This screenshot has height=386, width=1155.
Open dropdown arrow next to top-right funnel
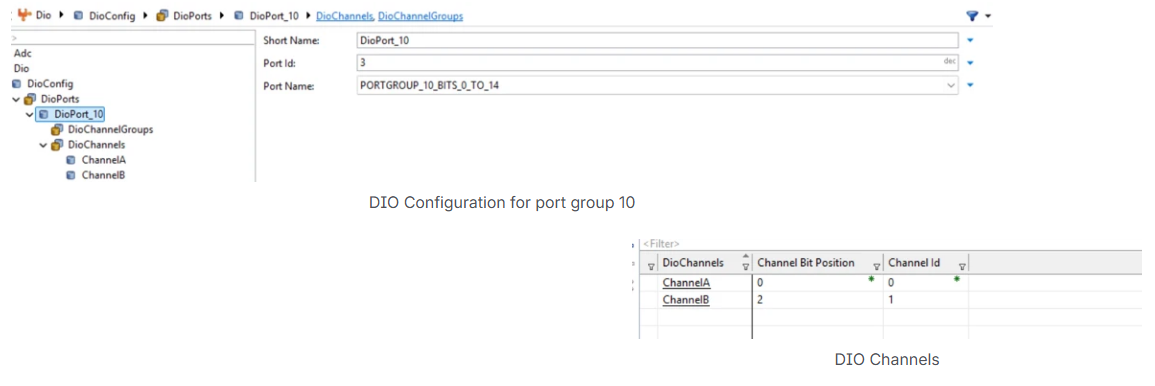(989, 16)
